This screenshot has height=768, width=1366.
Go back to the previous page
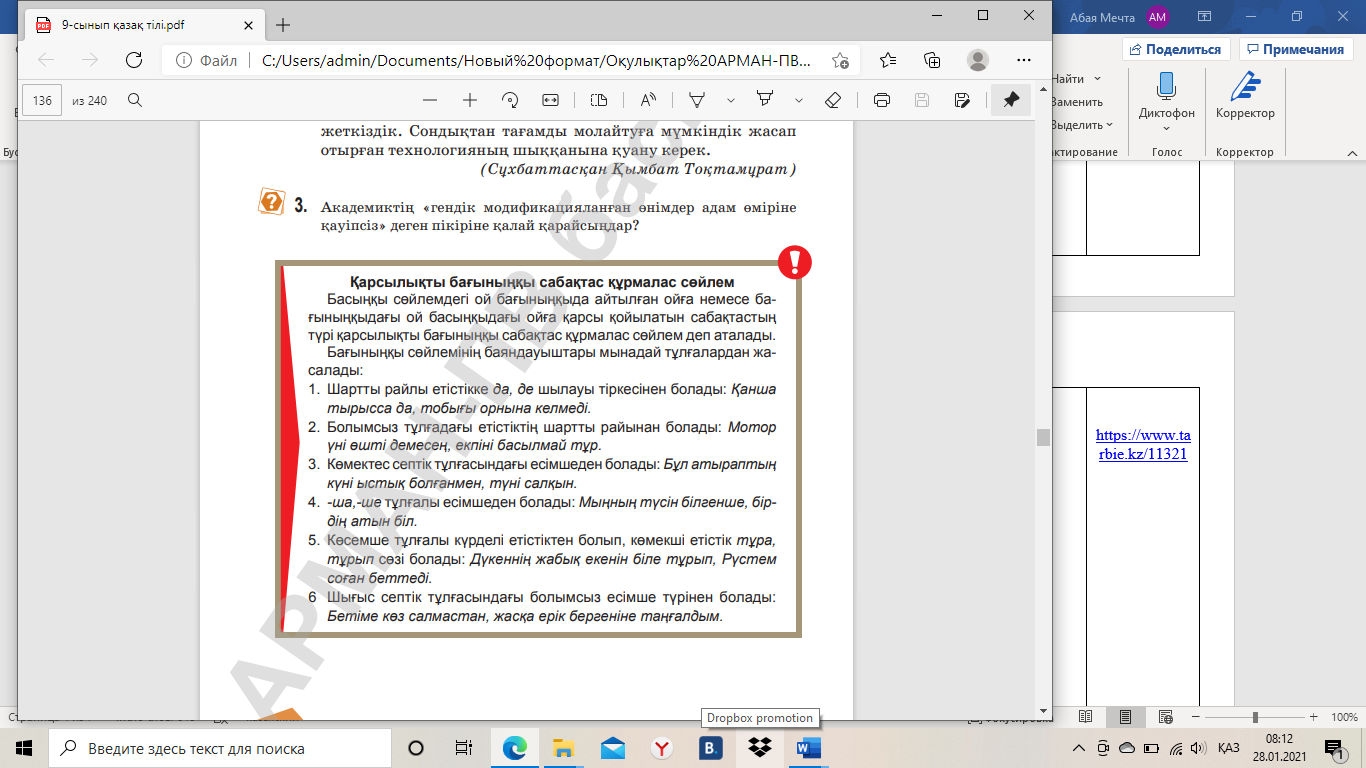[x=46, y=60]
